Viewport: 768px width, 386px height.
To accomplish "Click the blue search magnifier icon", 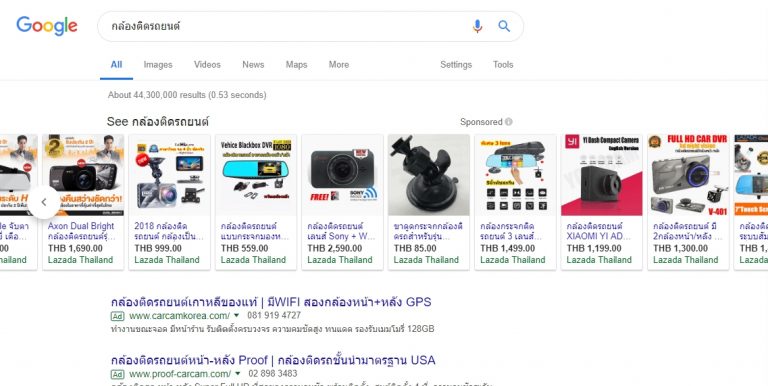I will [504, 26].
